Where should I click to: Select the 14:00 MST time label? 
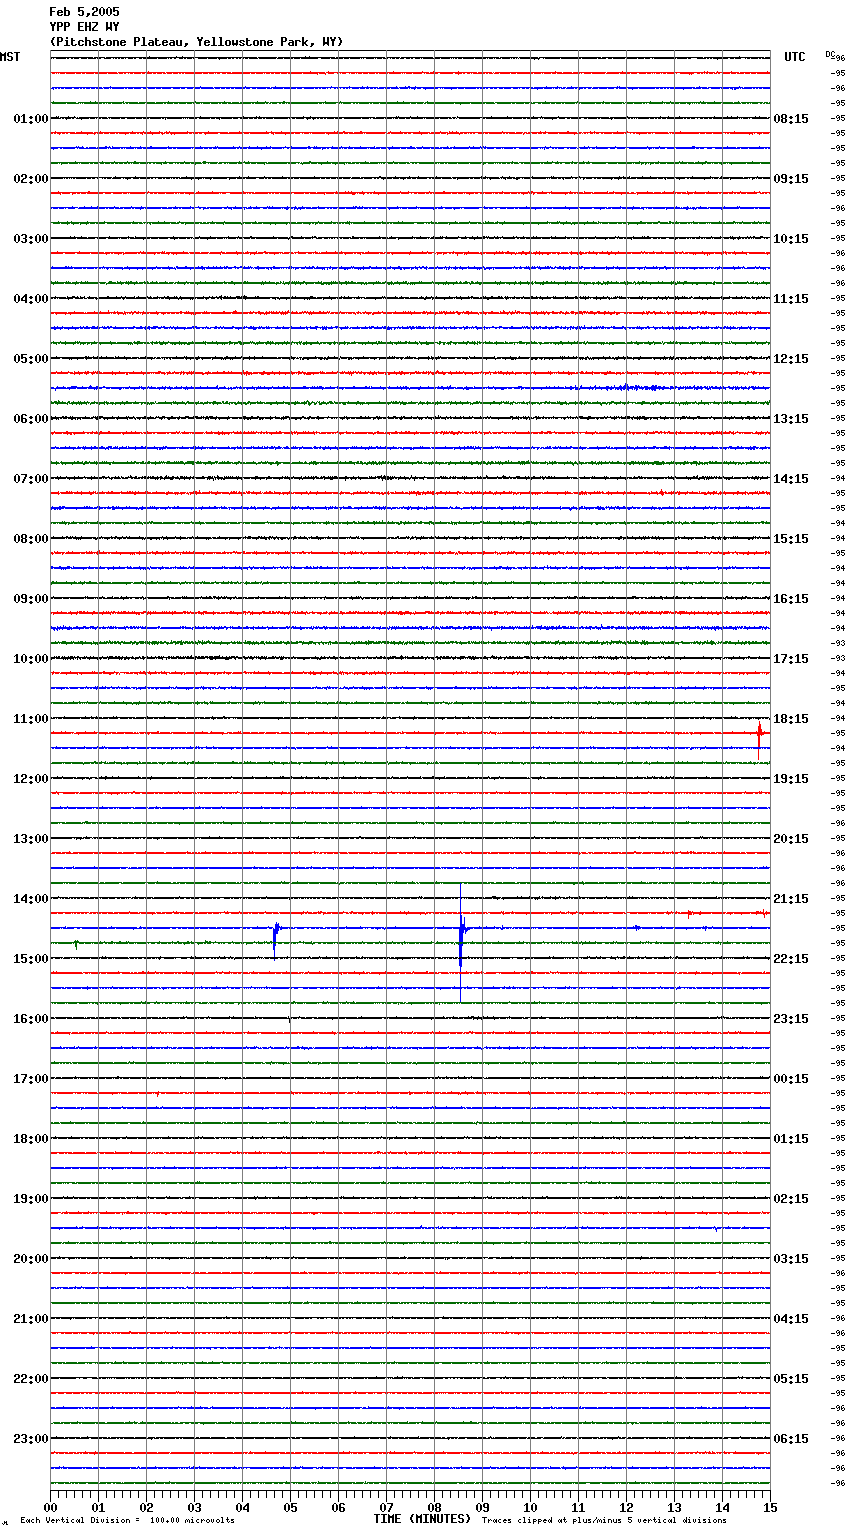31,899
